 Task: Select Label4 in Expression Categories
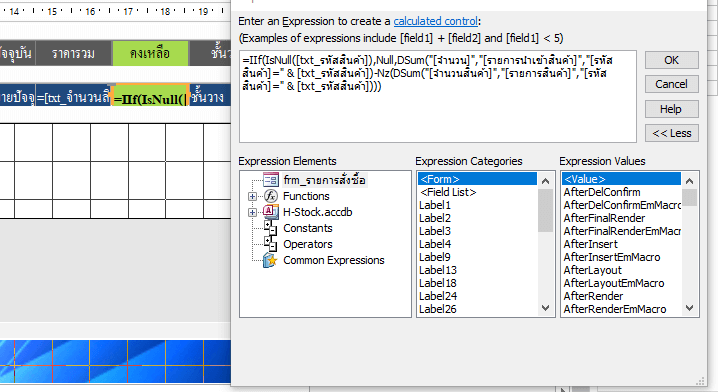point(477,244)
